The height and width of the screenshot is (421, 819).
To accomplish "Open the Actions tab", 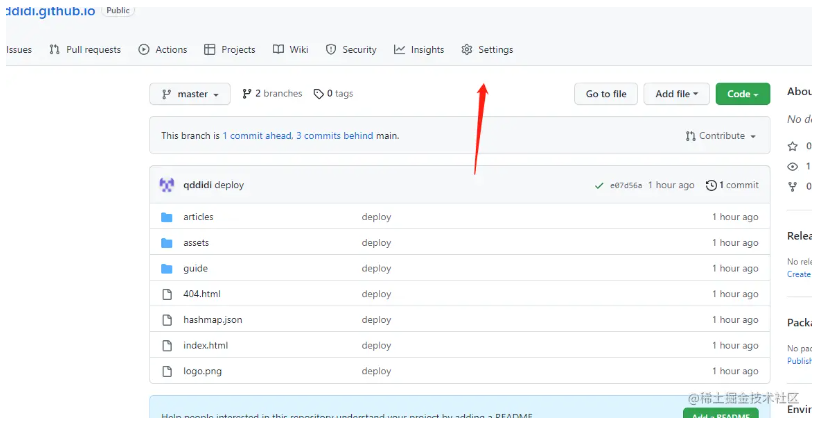I will click(x=162, y=50).
